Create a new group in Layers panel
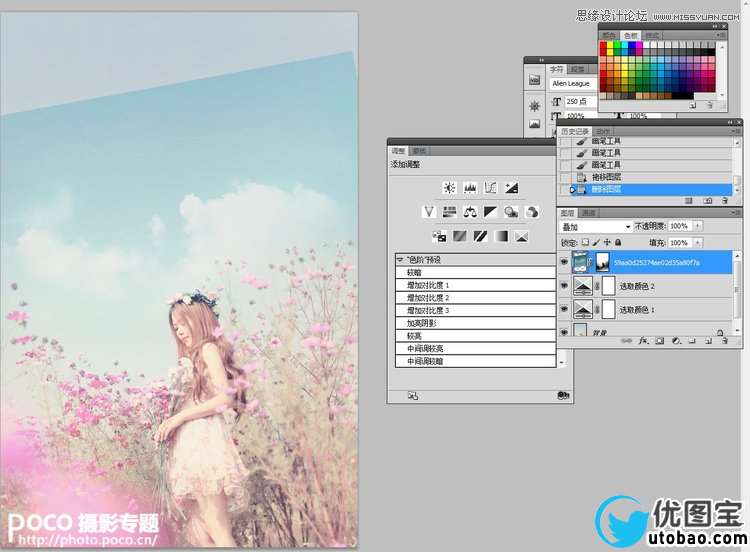Image resolution: width=750 pixels, height=552 pixels. coord(692,341)
